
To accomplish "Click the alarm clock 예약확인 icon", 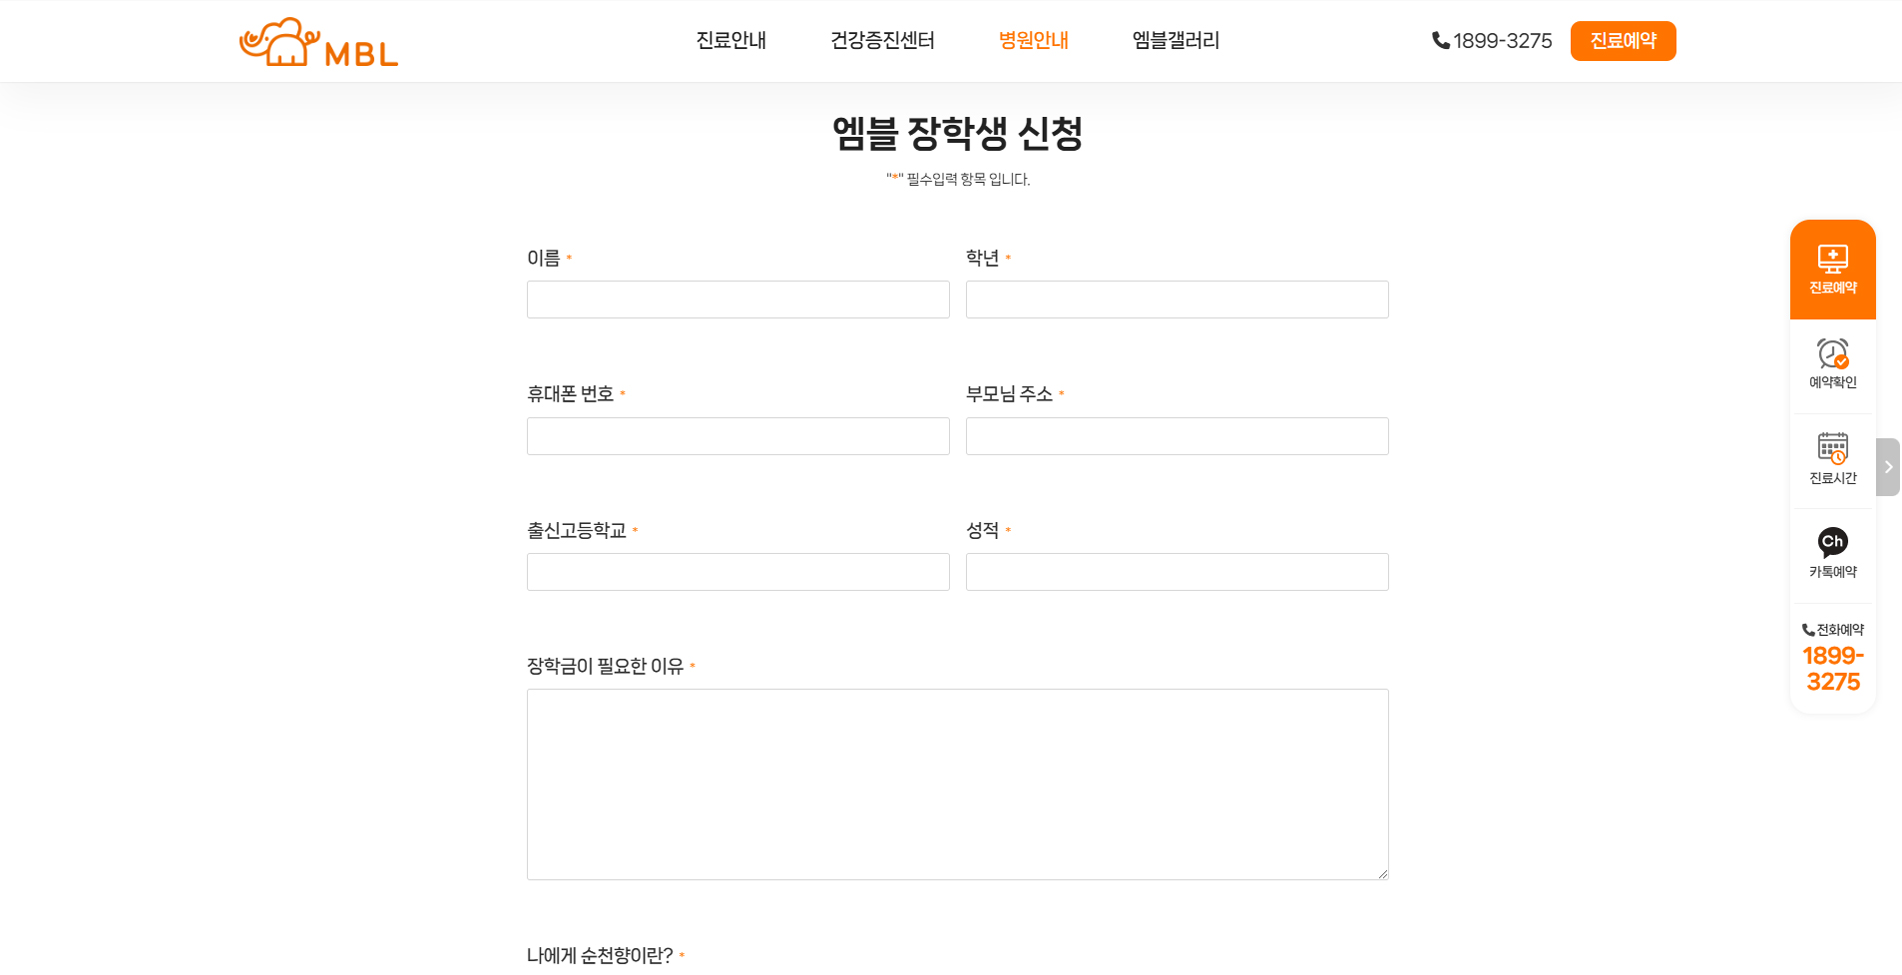I will coord(1832,354).
